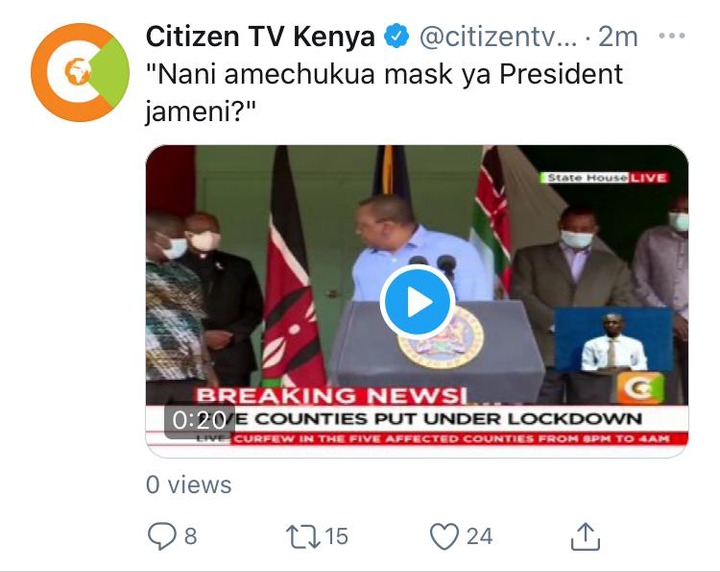The width and height of the screenshot is (720, 572).
Task: Open the Citizen TV Kenya display name
Action: [260, 37]
